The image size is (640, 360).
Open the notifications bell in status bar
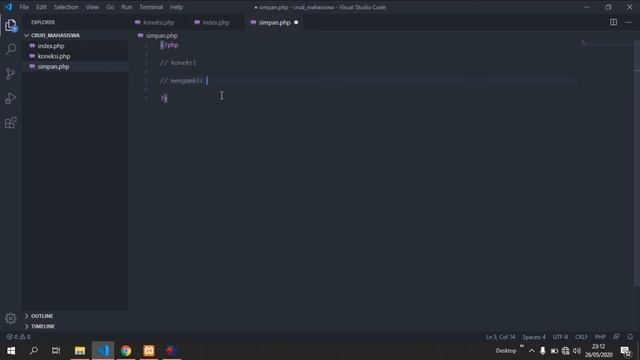tap(630, 337)
